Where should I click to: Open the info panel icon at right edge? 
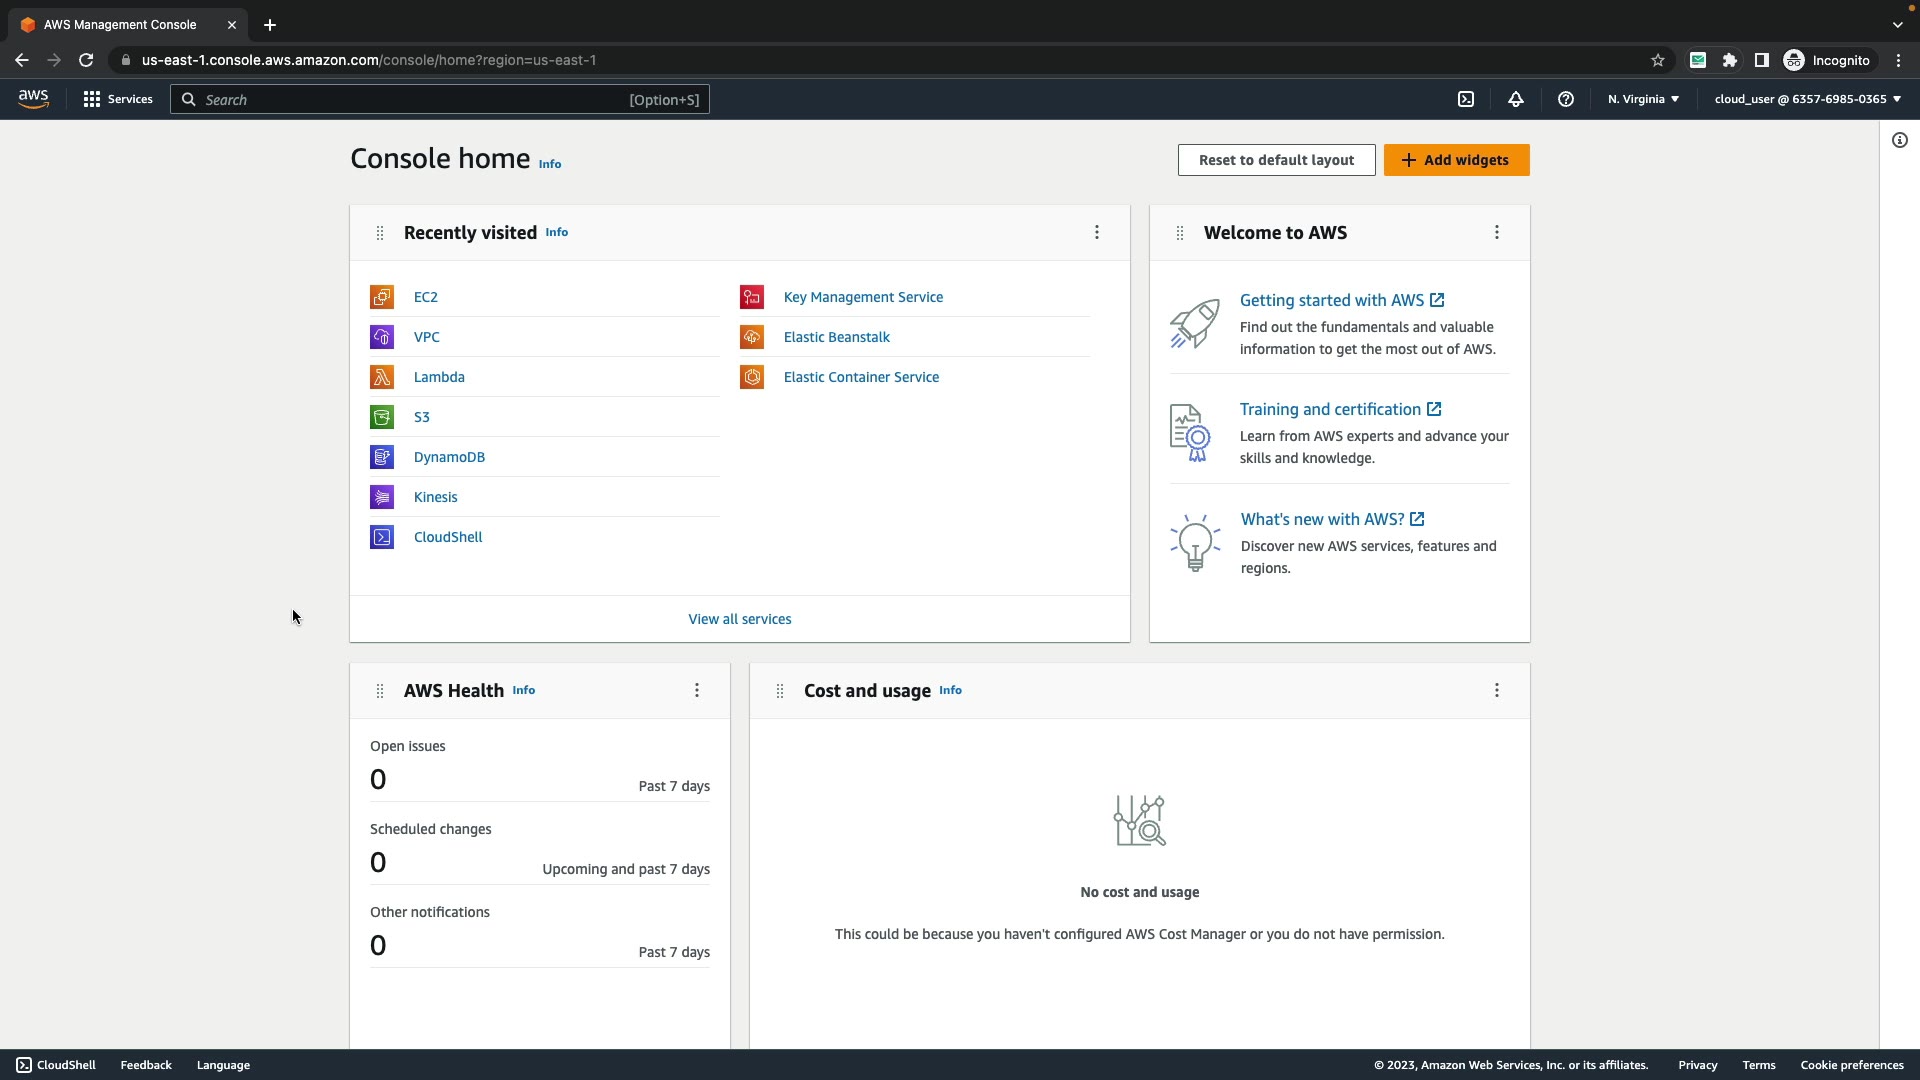1900,140
